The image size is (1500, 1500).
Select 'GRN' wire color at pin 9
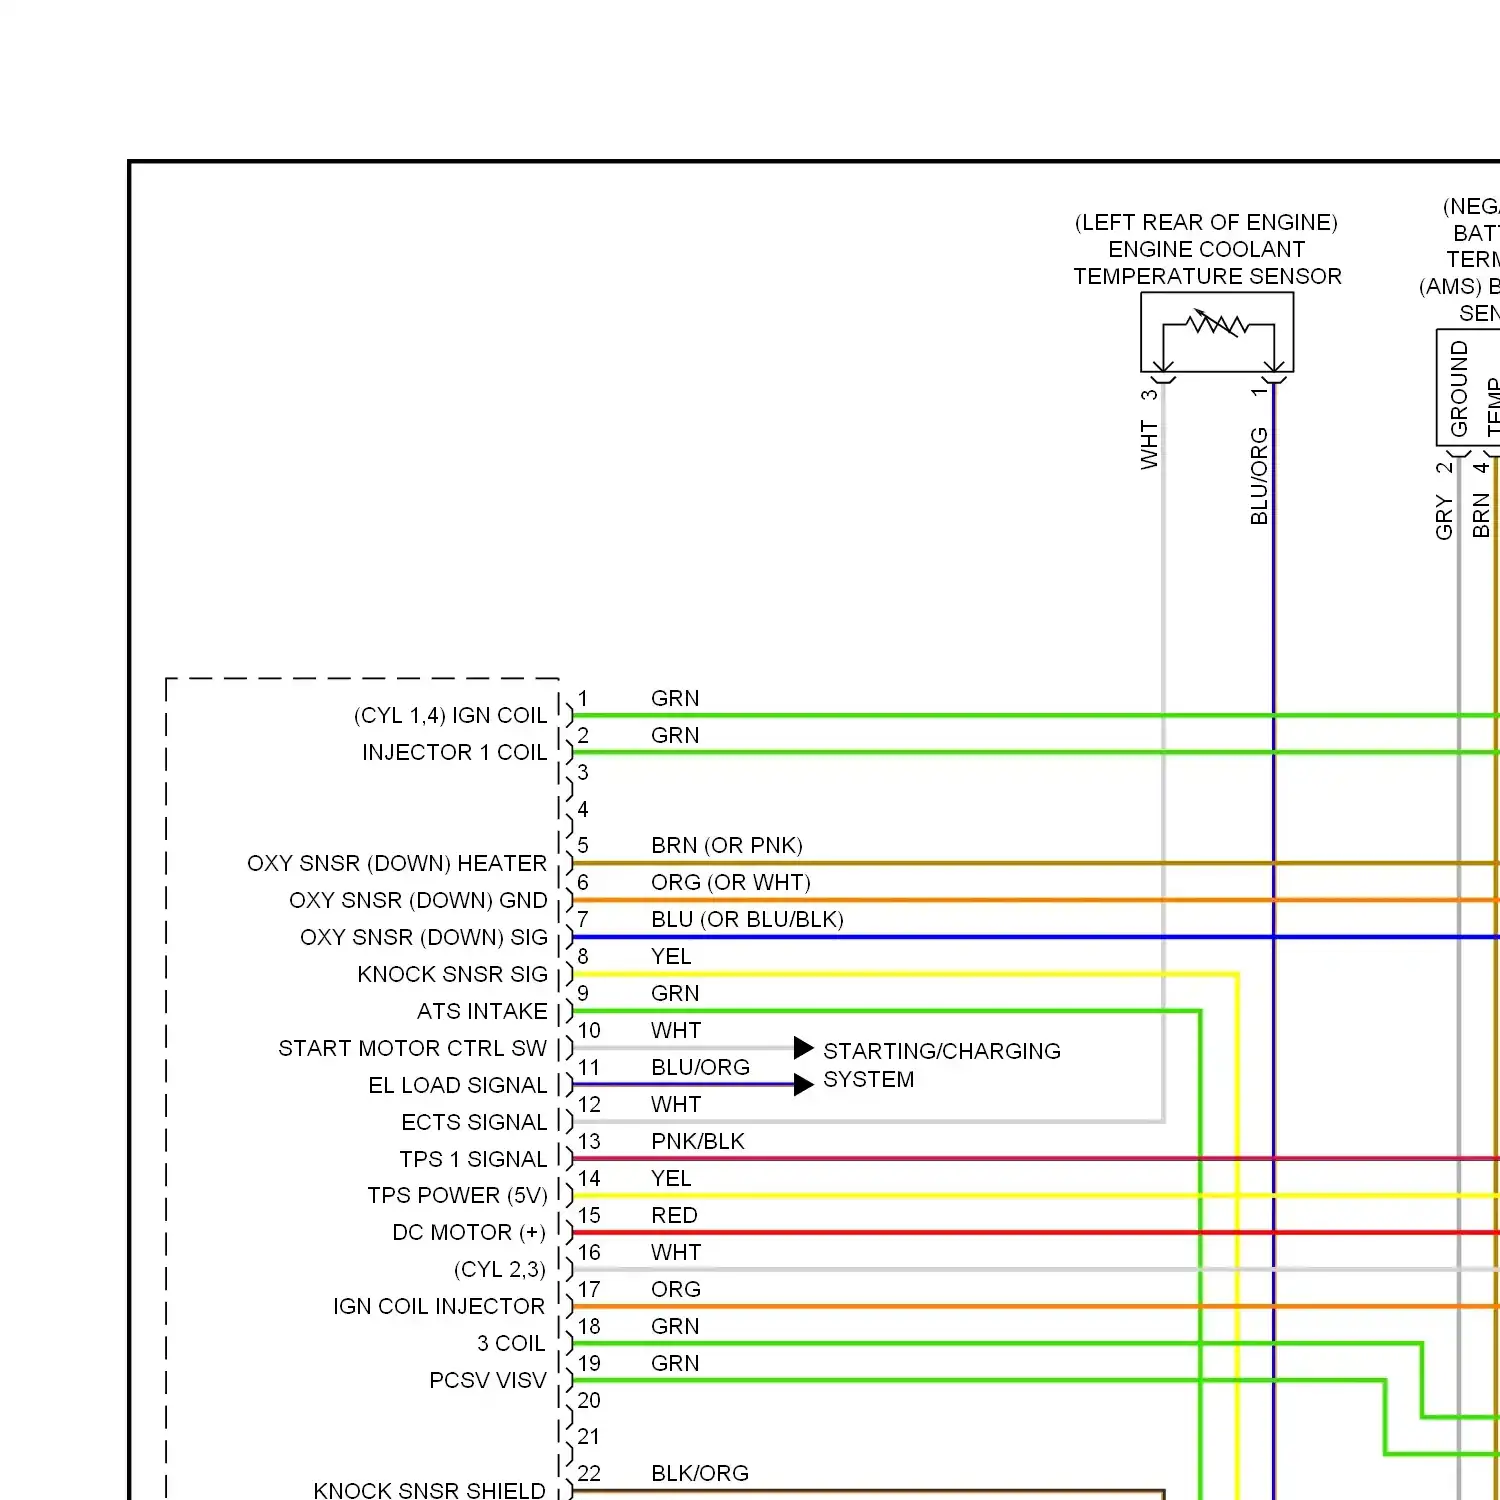click(675, 993)
